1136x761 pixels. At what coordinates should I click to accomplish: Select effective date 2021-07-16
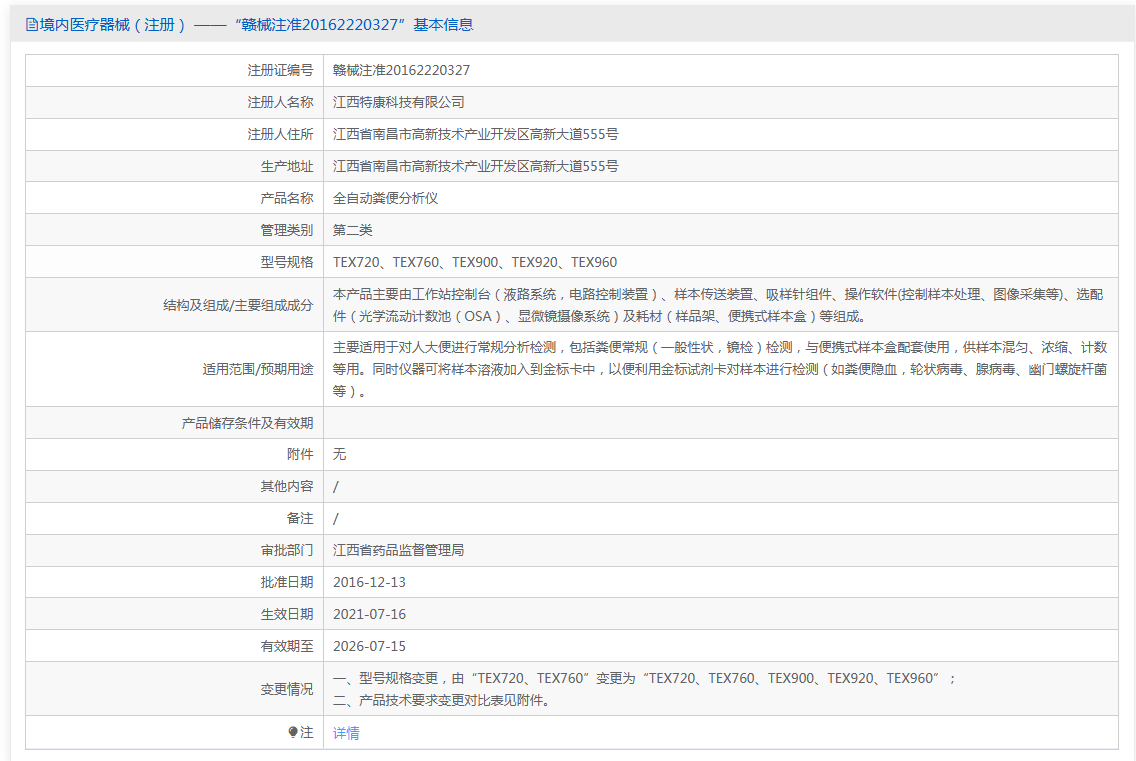pyautogui.click(x=369, y=614)
